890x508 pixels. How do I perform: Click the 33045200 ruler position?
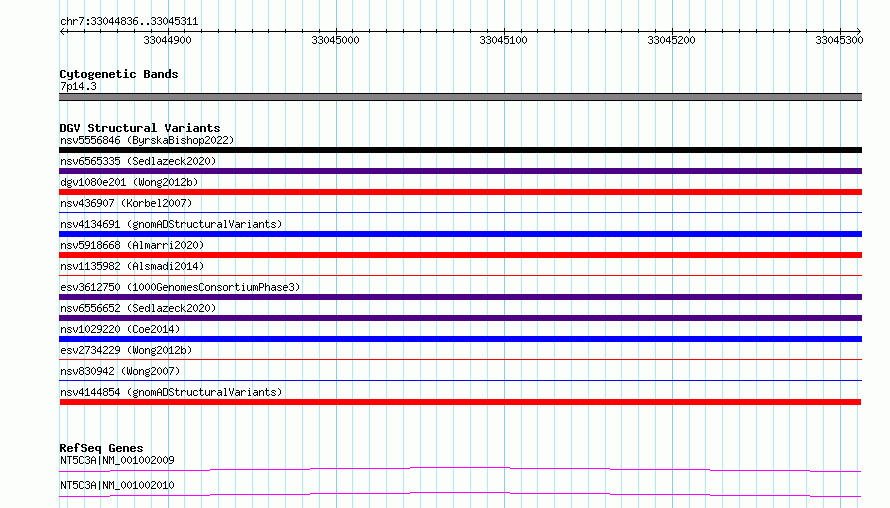671,40
